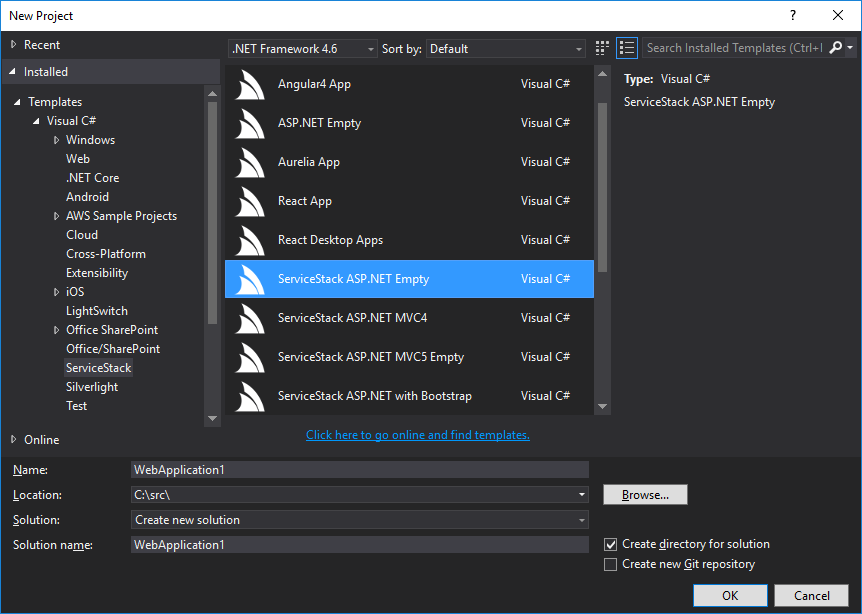Select the Silverlight category
The height and width of the screenshot is (614, 862).
tap(92, 387)
